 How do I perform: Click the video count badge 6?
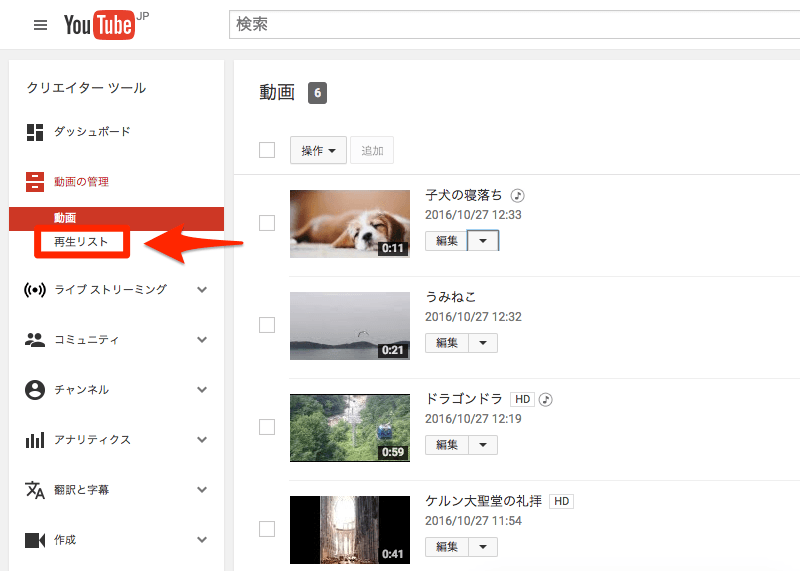tap(317, 93)
